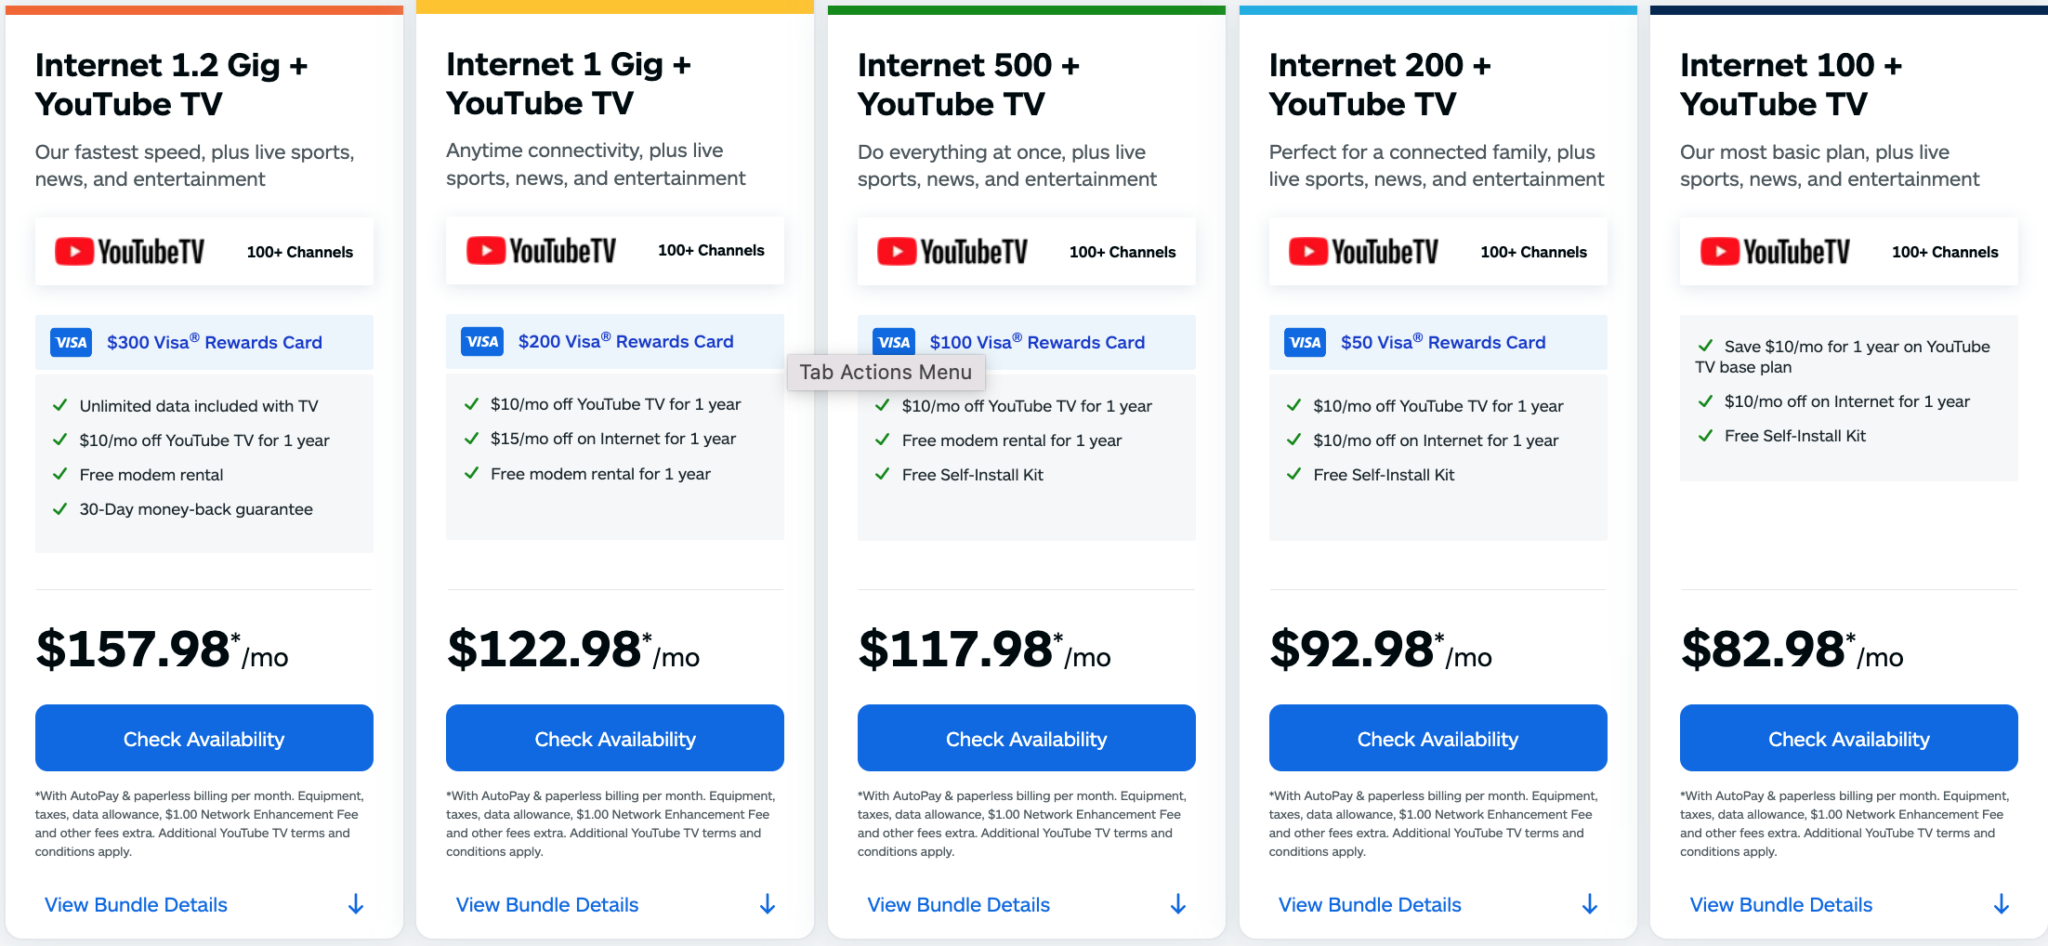This screenshot has height=946, width=2048.
Task: Expand View Bundle Details arrow for Internet 500
Action: pos(1178,905)
